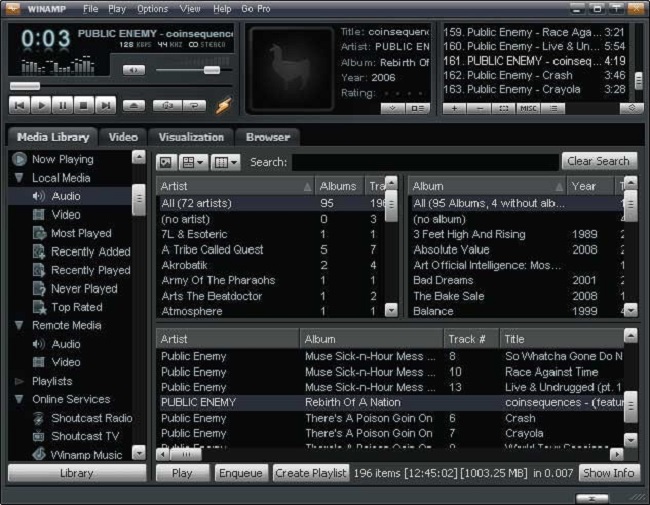The image size is (650, 505).
Task: Open Shoutcast Radio
Action: 92,418
